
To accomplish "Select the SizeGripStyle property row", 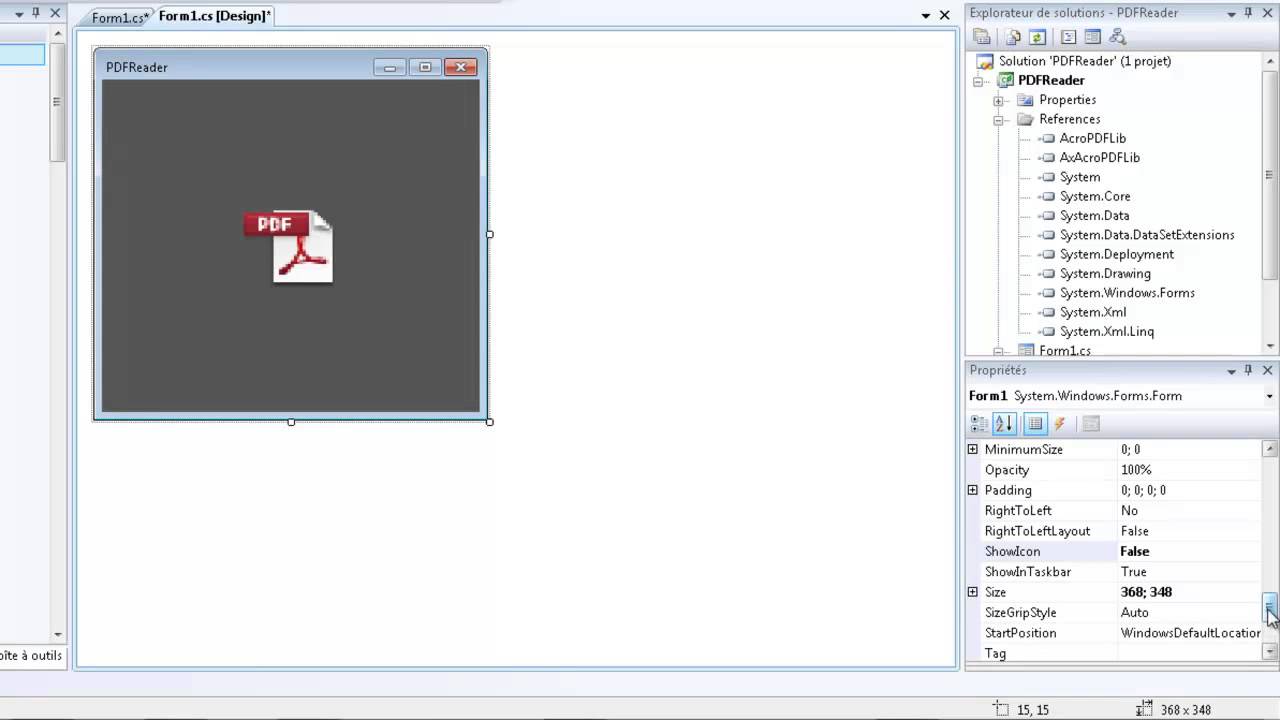I will [1114, 613].
